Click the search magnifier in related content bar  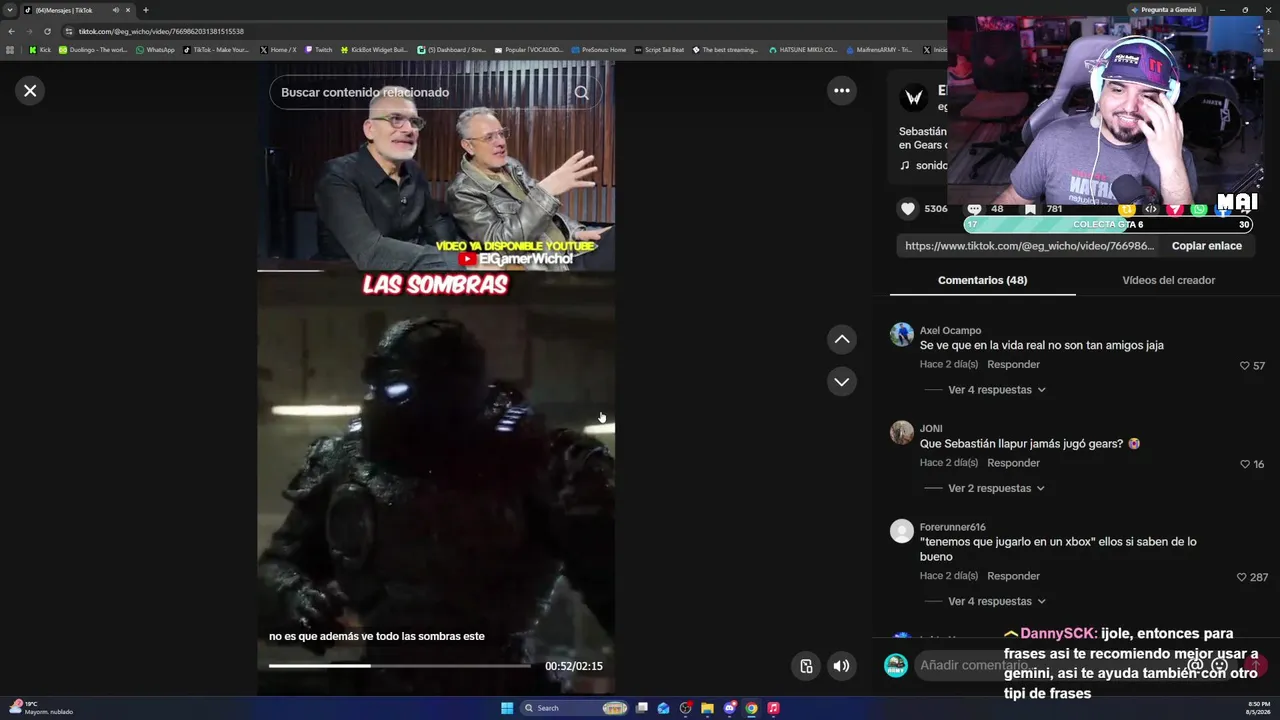[x=582, y=92]
